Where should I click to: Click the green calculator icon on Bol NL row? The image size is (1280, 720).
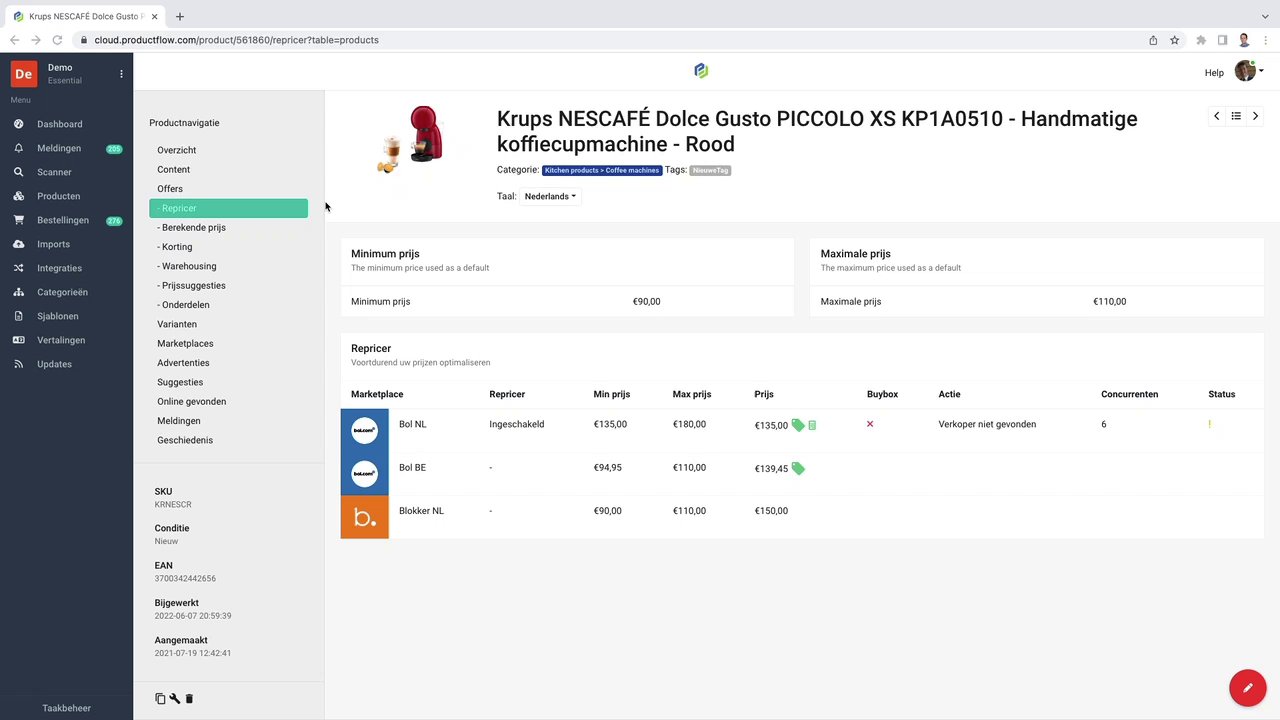(812, 425)
